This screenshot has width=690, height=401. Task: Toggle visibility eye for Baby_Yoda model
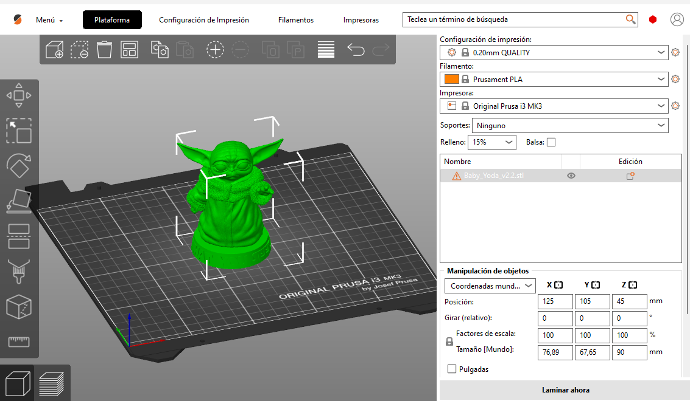[571, 175]
